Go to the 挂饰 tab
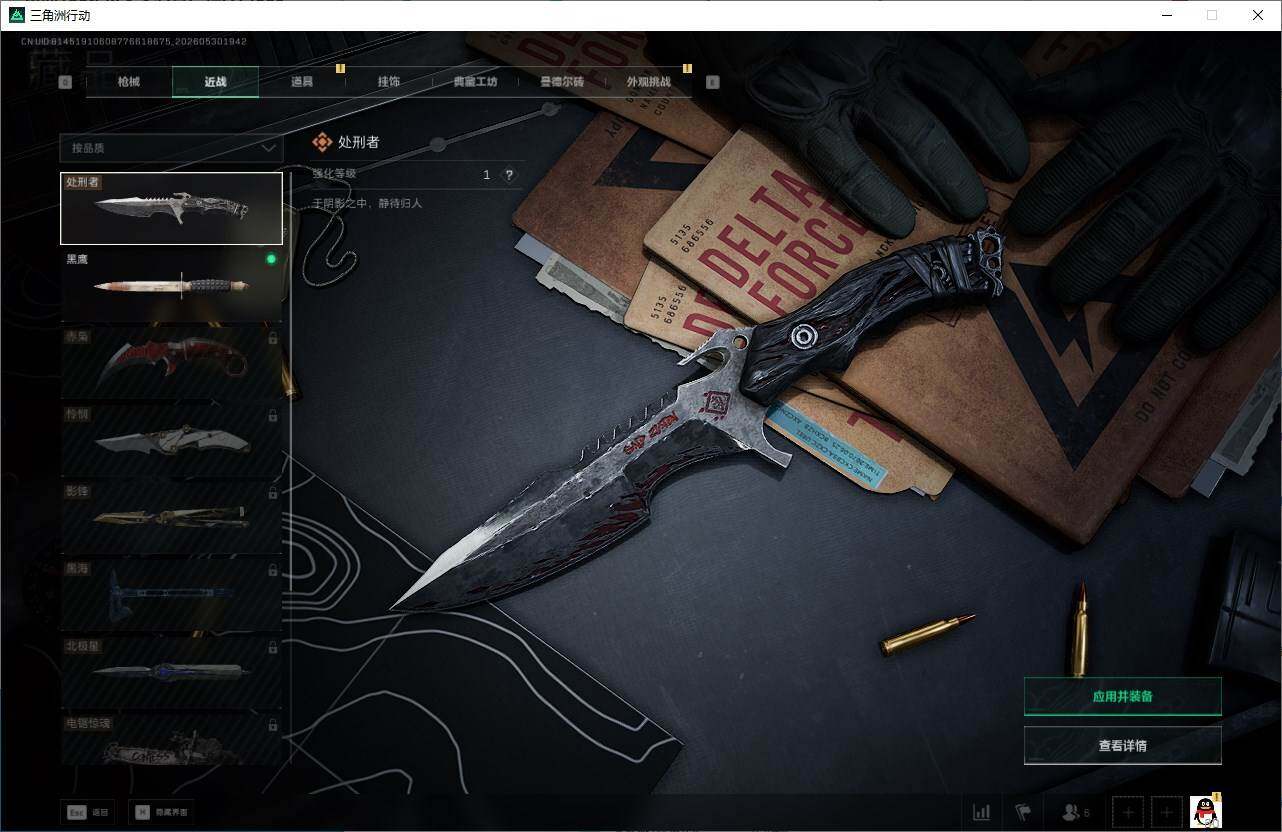 click(x=389, y=82)
